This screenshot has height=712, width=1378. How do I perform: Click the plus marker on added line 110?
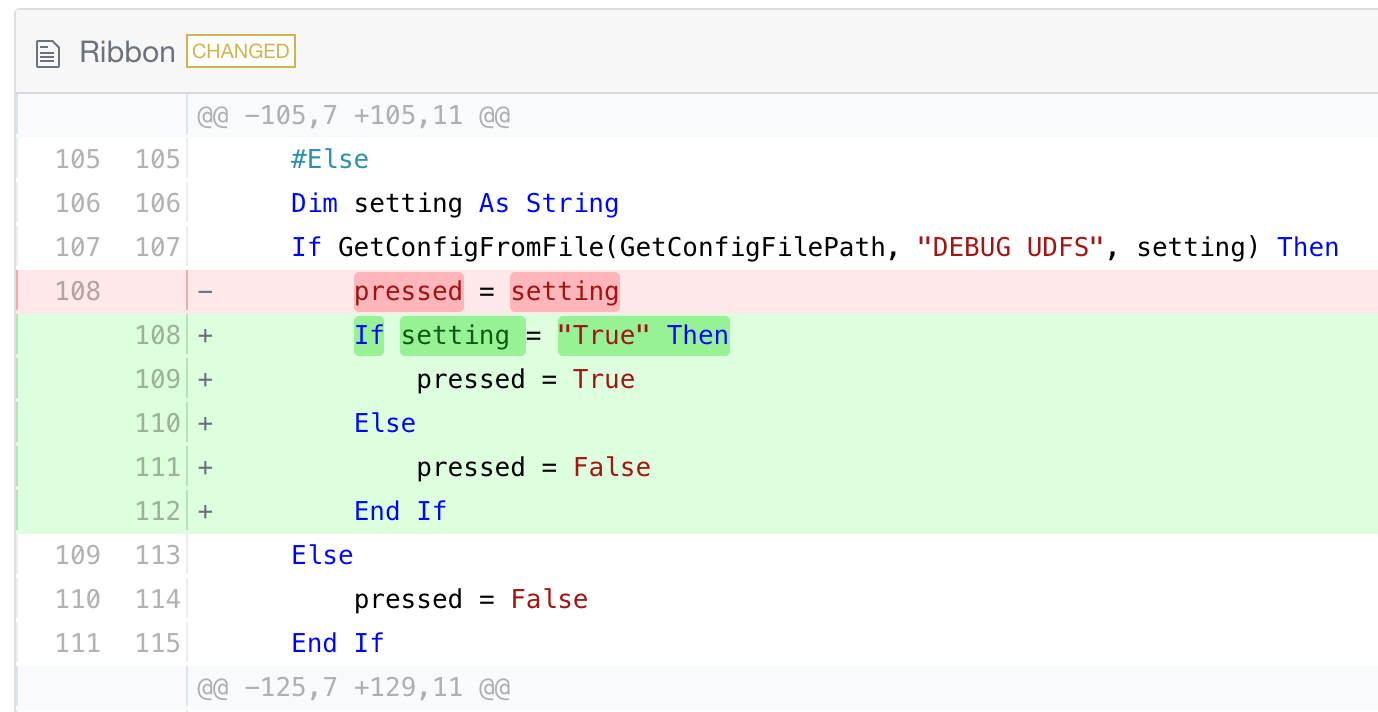pyautogui.click(x=205, y=423)
